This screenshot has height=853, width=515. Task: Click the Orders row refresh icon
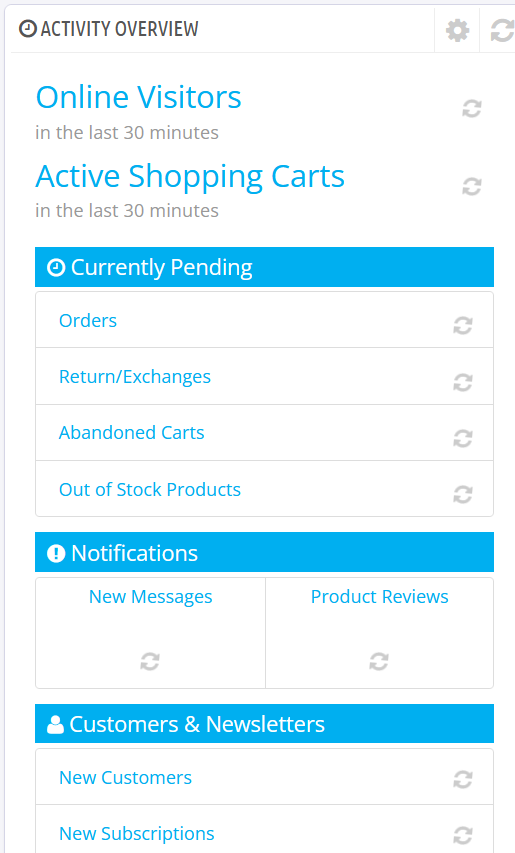463,325
